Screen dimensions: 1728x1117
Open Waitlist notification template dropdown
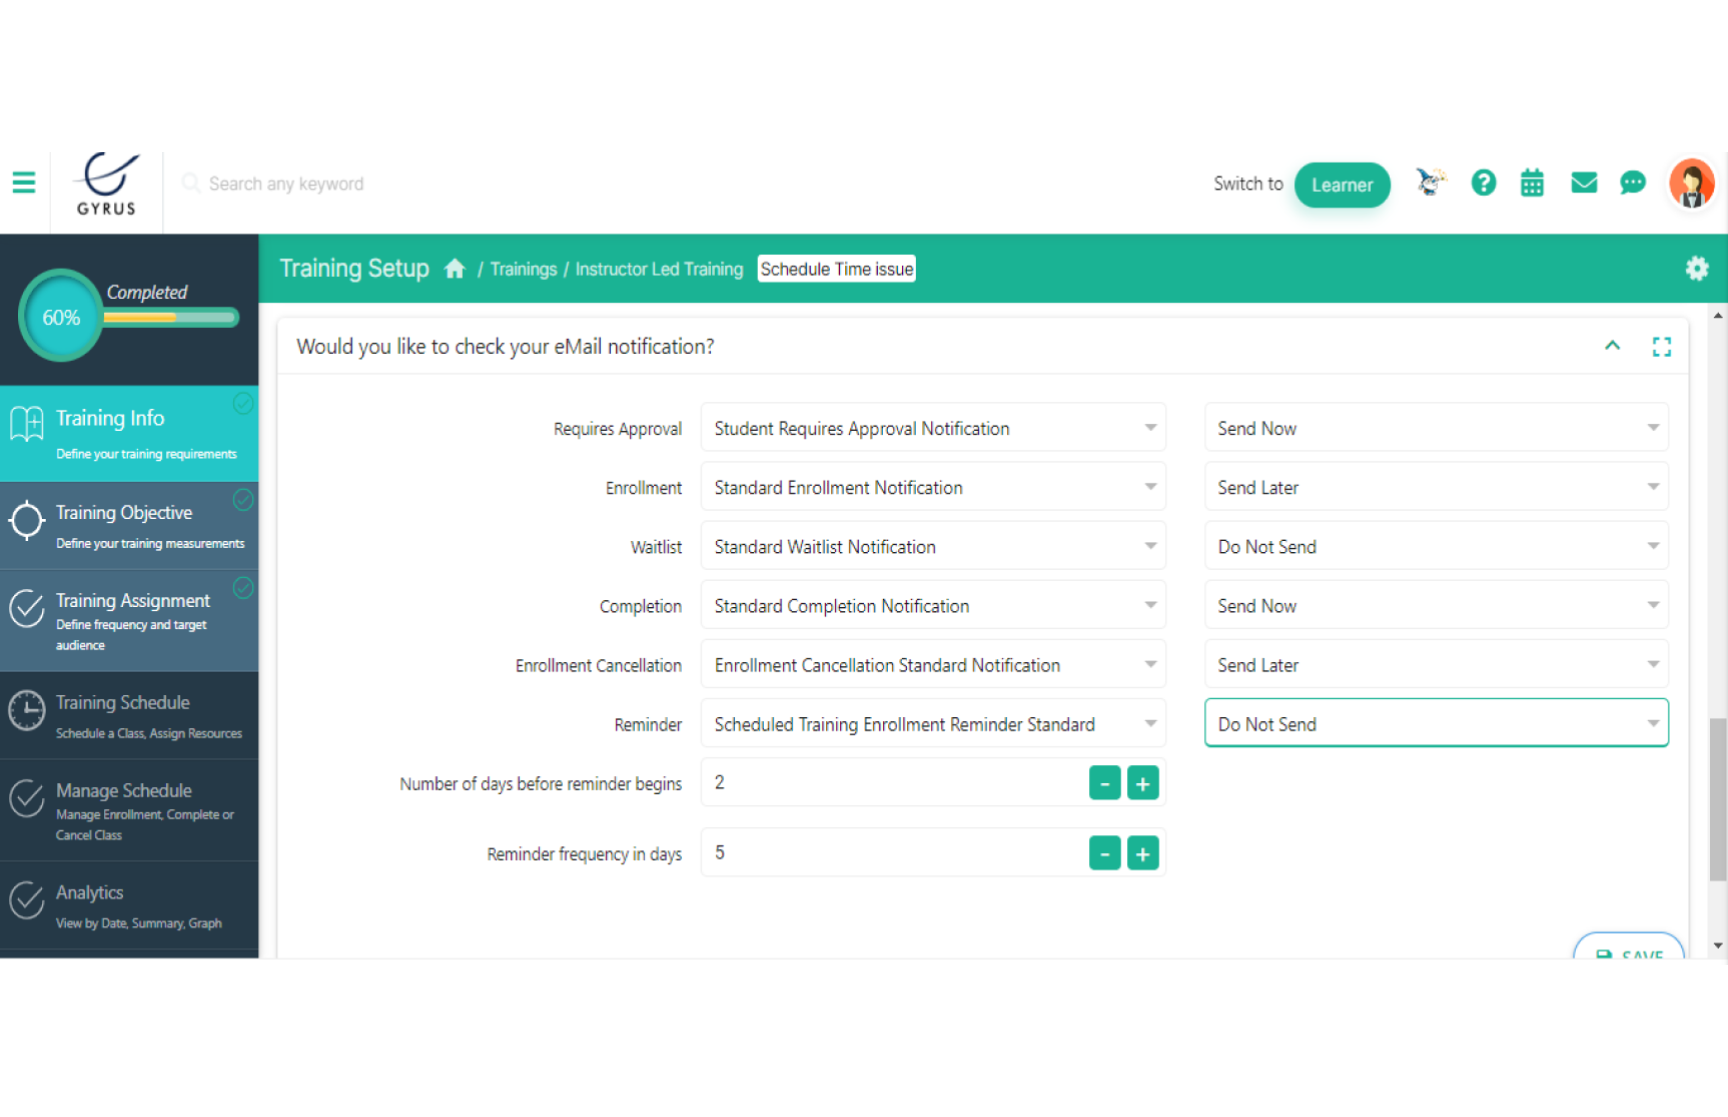(933, 547)
